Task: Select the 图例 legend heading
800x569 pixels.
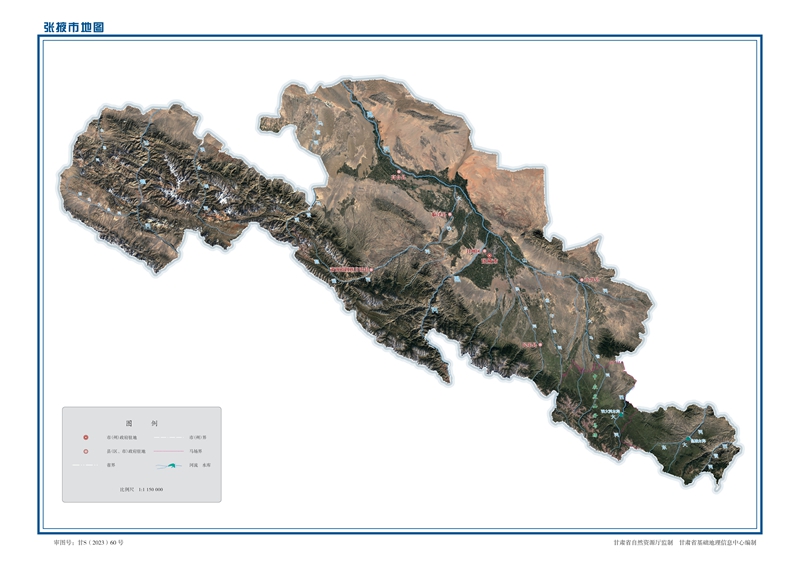Action: click(x=142, y=422)
